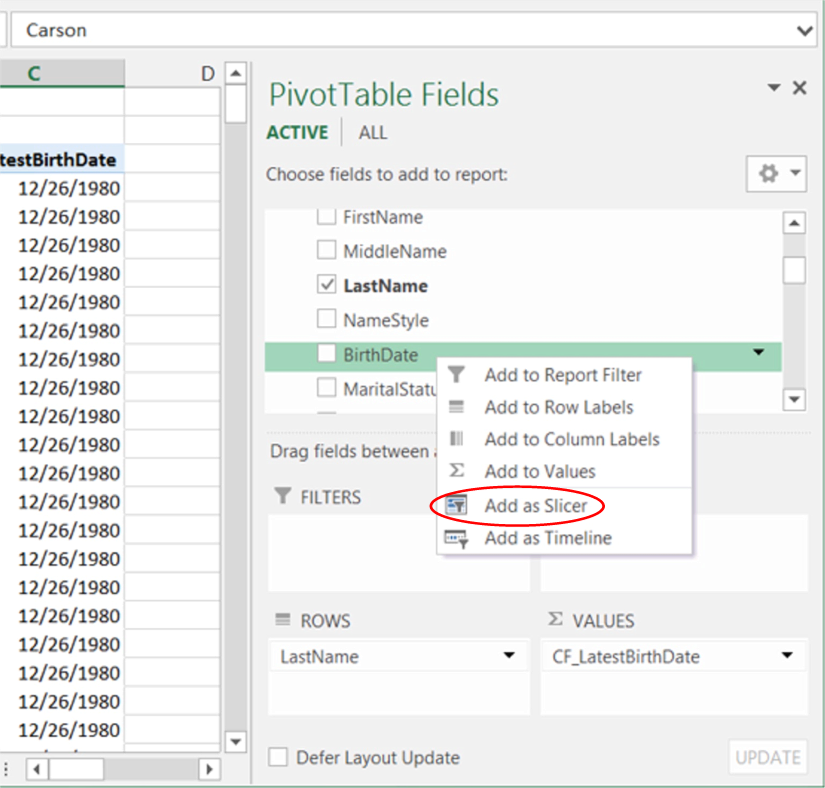Click the Add to Column Labels icon
The width and height of the screenshot is (825, 788).
[456, 439]
